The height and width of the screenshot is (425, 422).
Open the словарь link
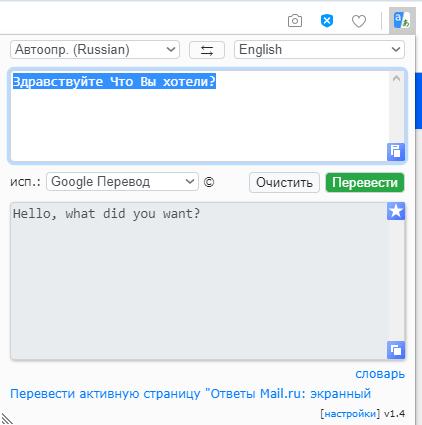click(380, 374)
